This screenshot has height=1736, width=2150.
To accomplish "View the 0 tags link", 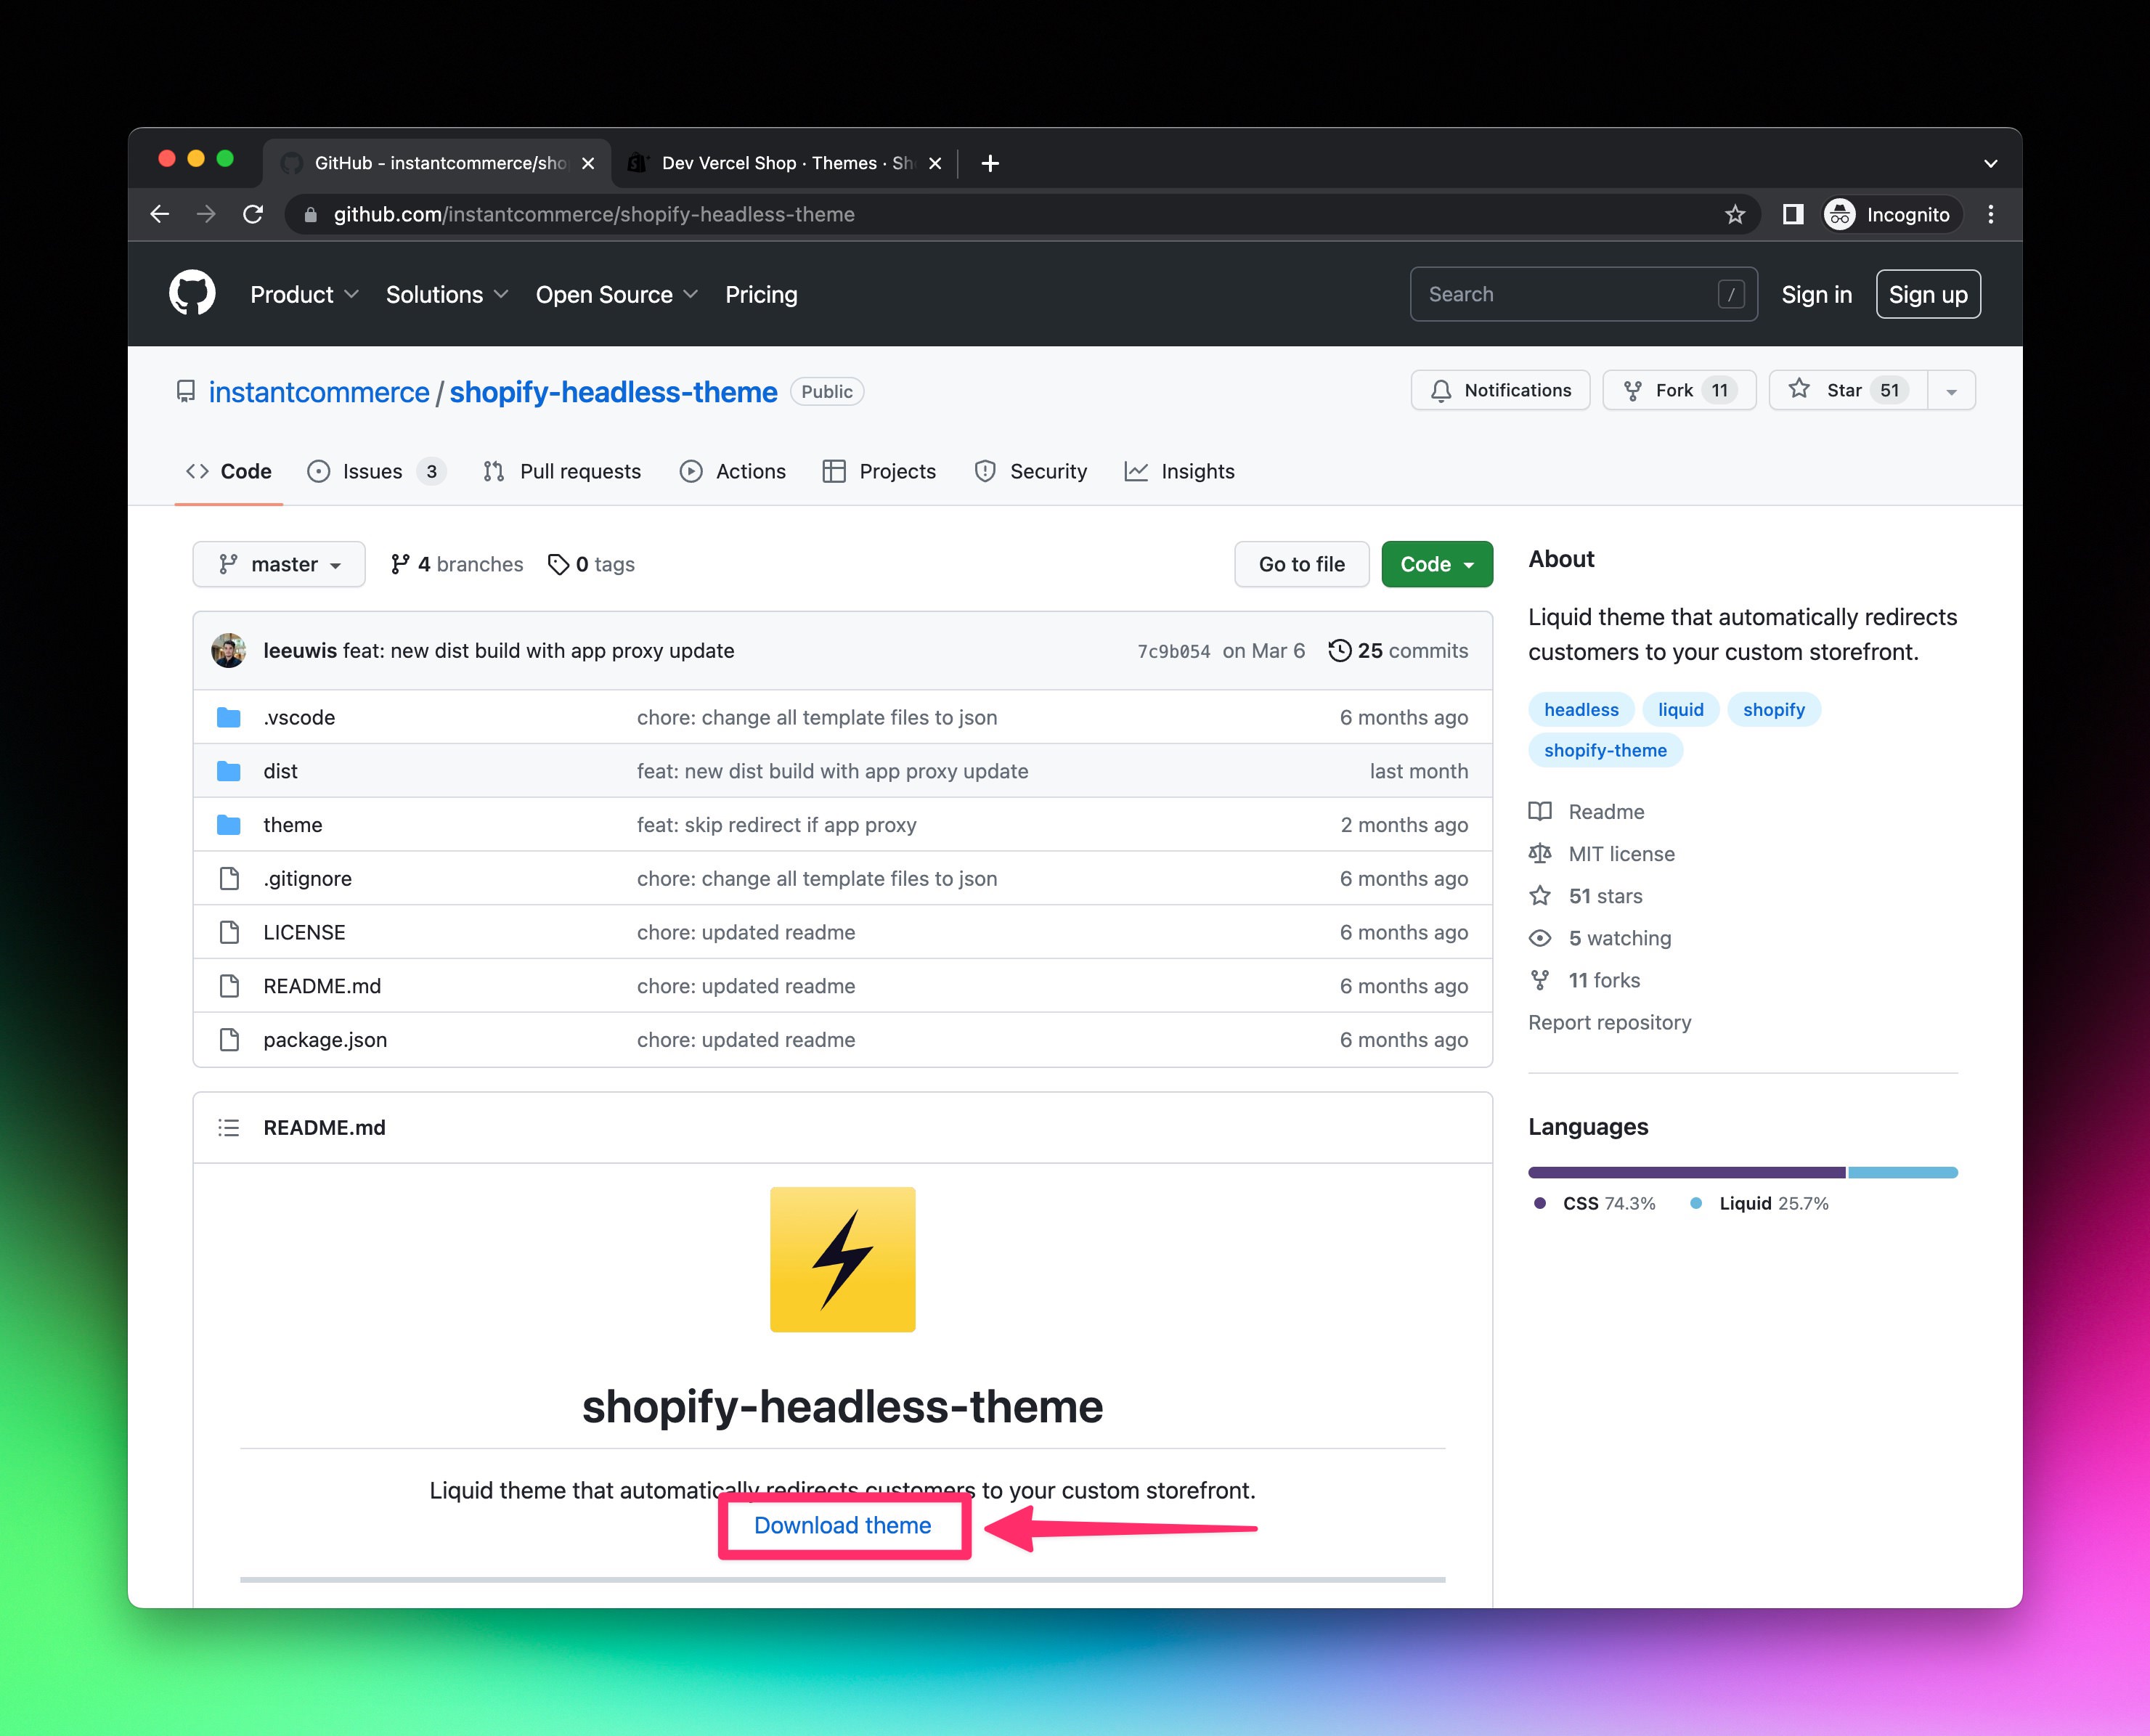I will (592, 564).
